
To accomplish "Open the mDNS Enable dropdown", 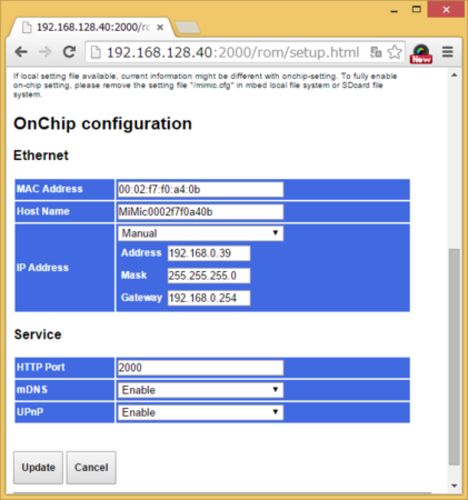I will click(200, 390).
